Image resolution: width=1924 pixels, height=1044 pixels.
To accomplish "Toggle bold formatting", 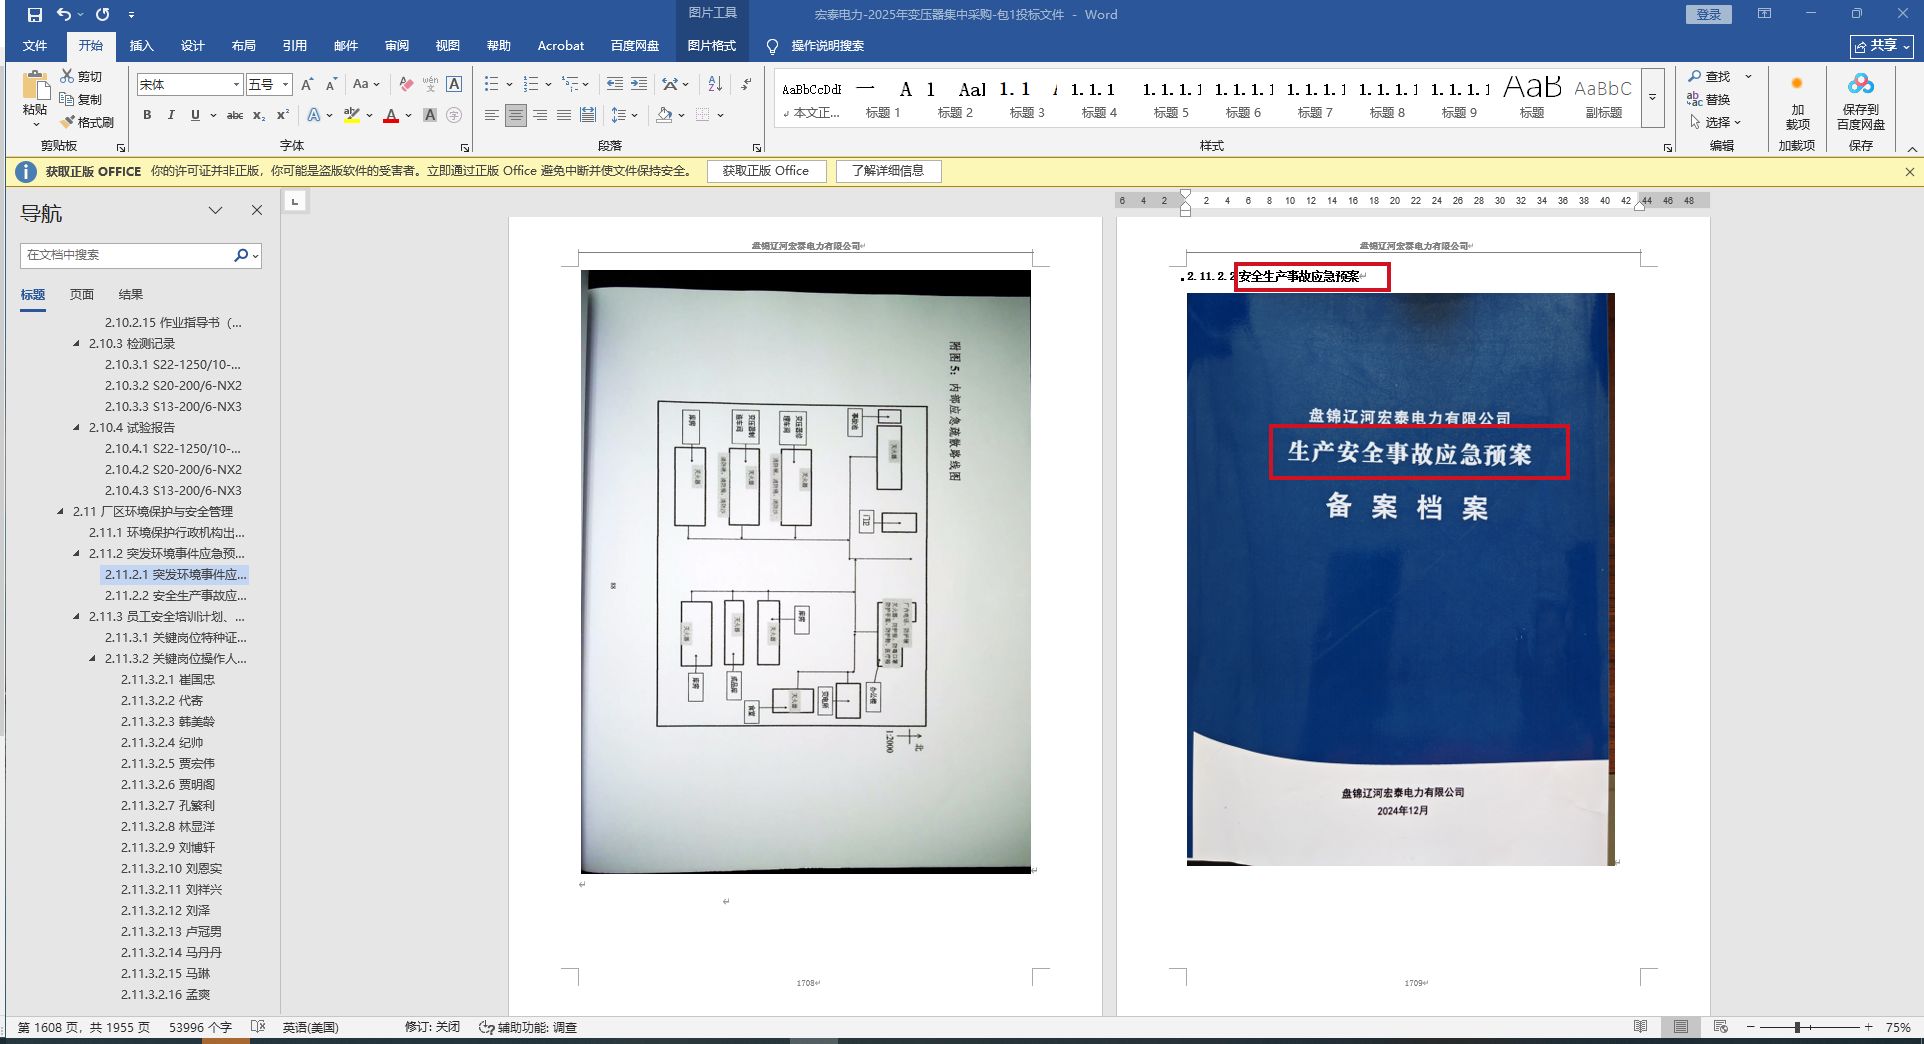I will click(147, 115).
